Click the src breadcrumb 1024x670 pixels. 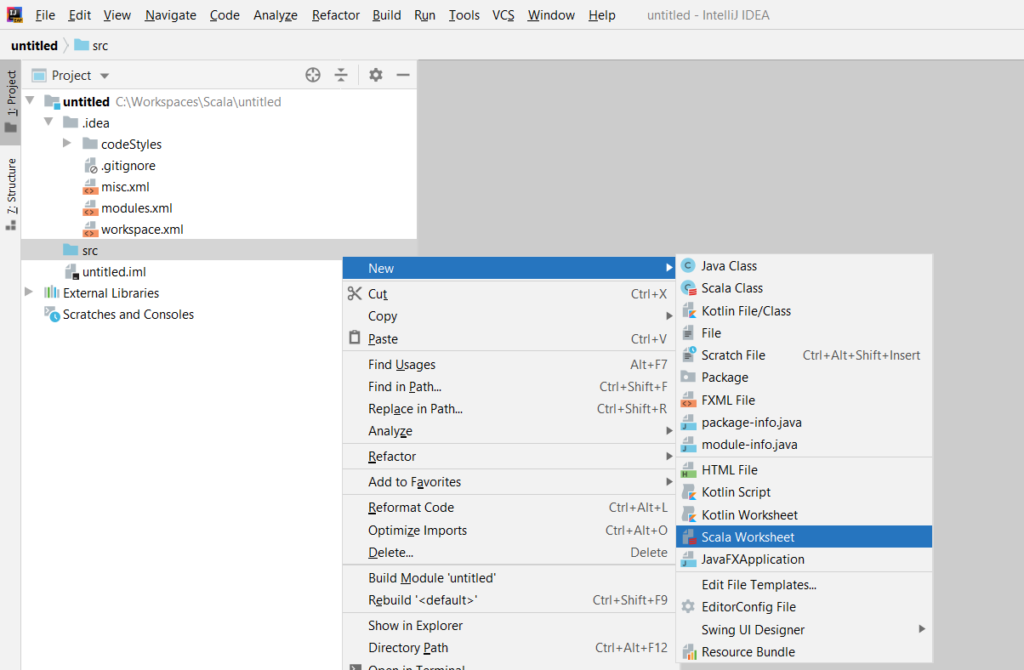tap(91, 46)
